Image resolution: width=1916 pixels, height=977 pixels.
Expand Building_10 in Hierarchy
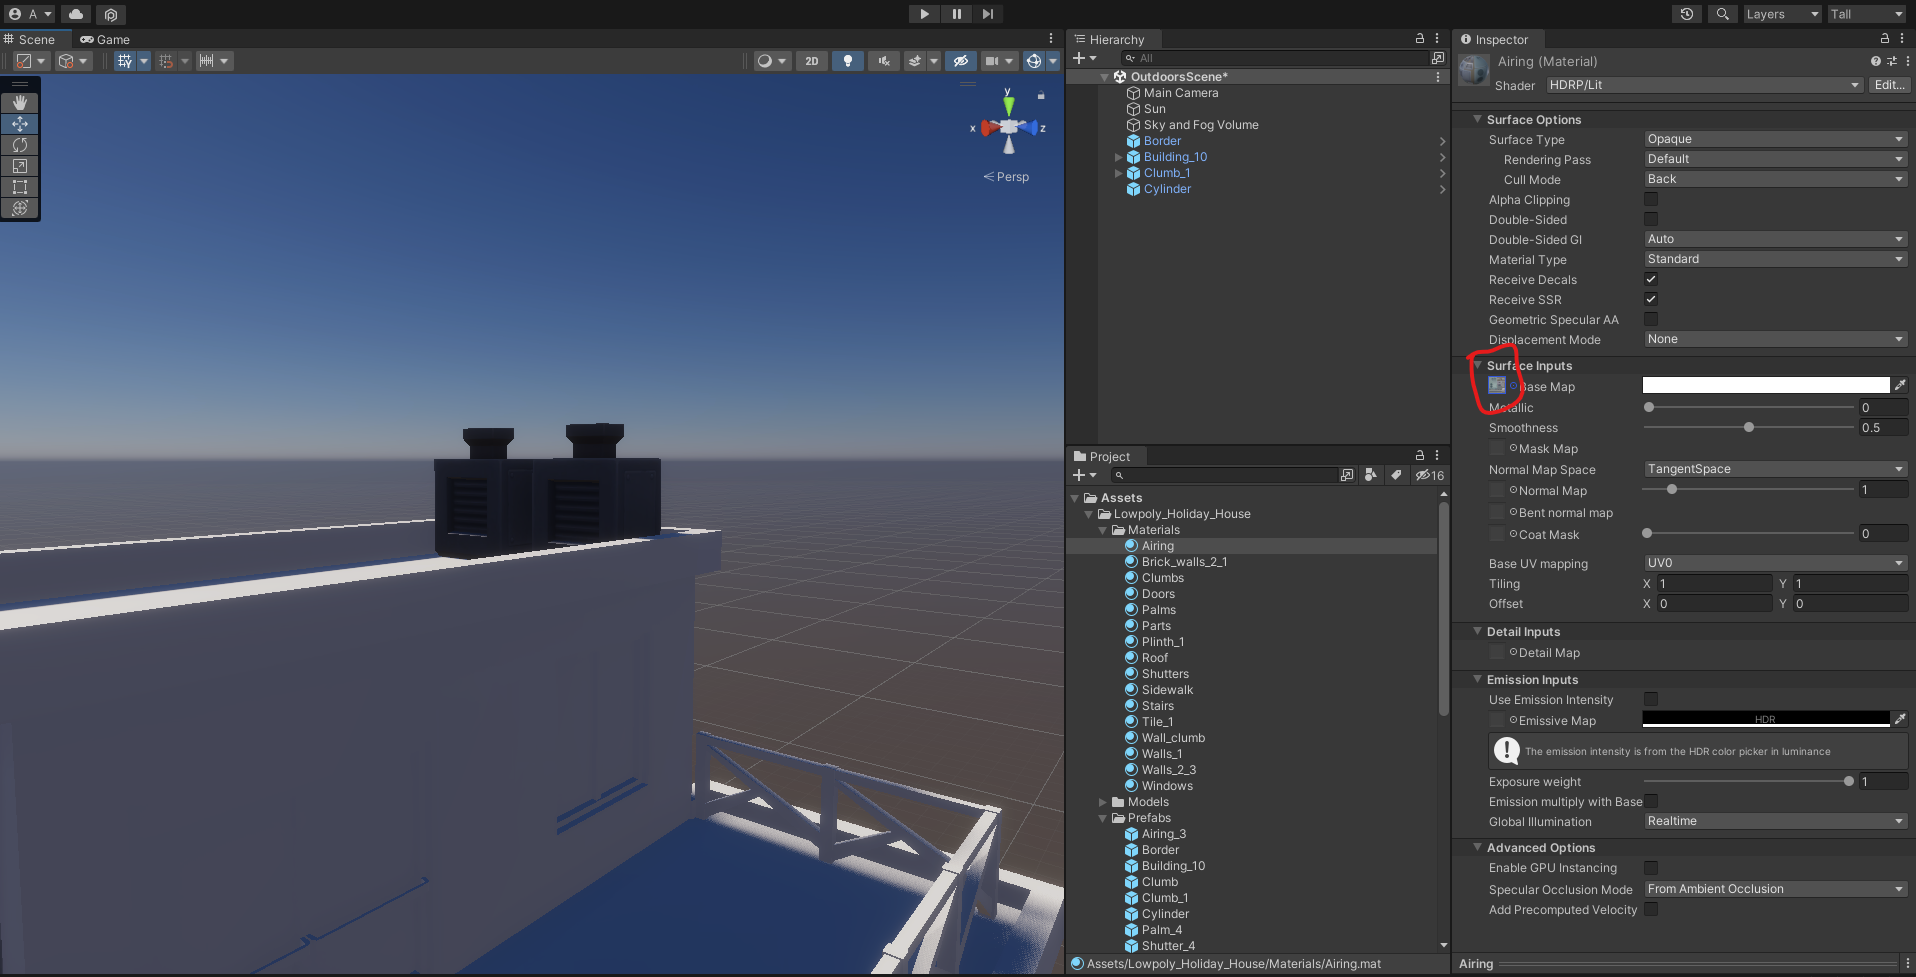pos(1118,157)
